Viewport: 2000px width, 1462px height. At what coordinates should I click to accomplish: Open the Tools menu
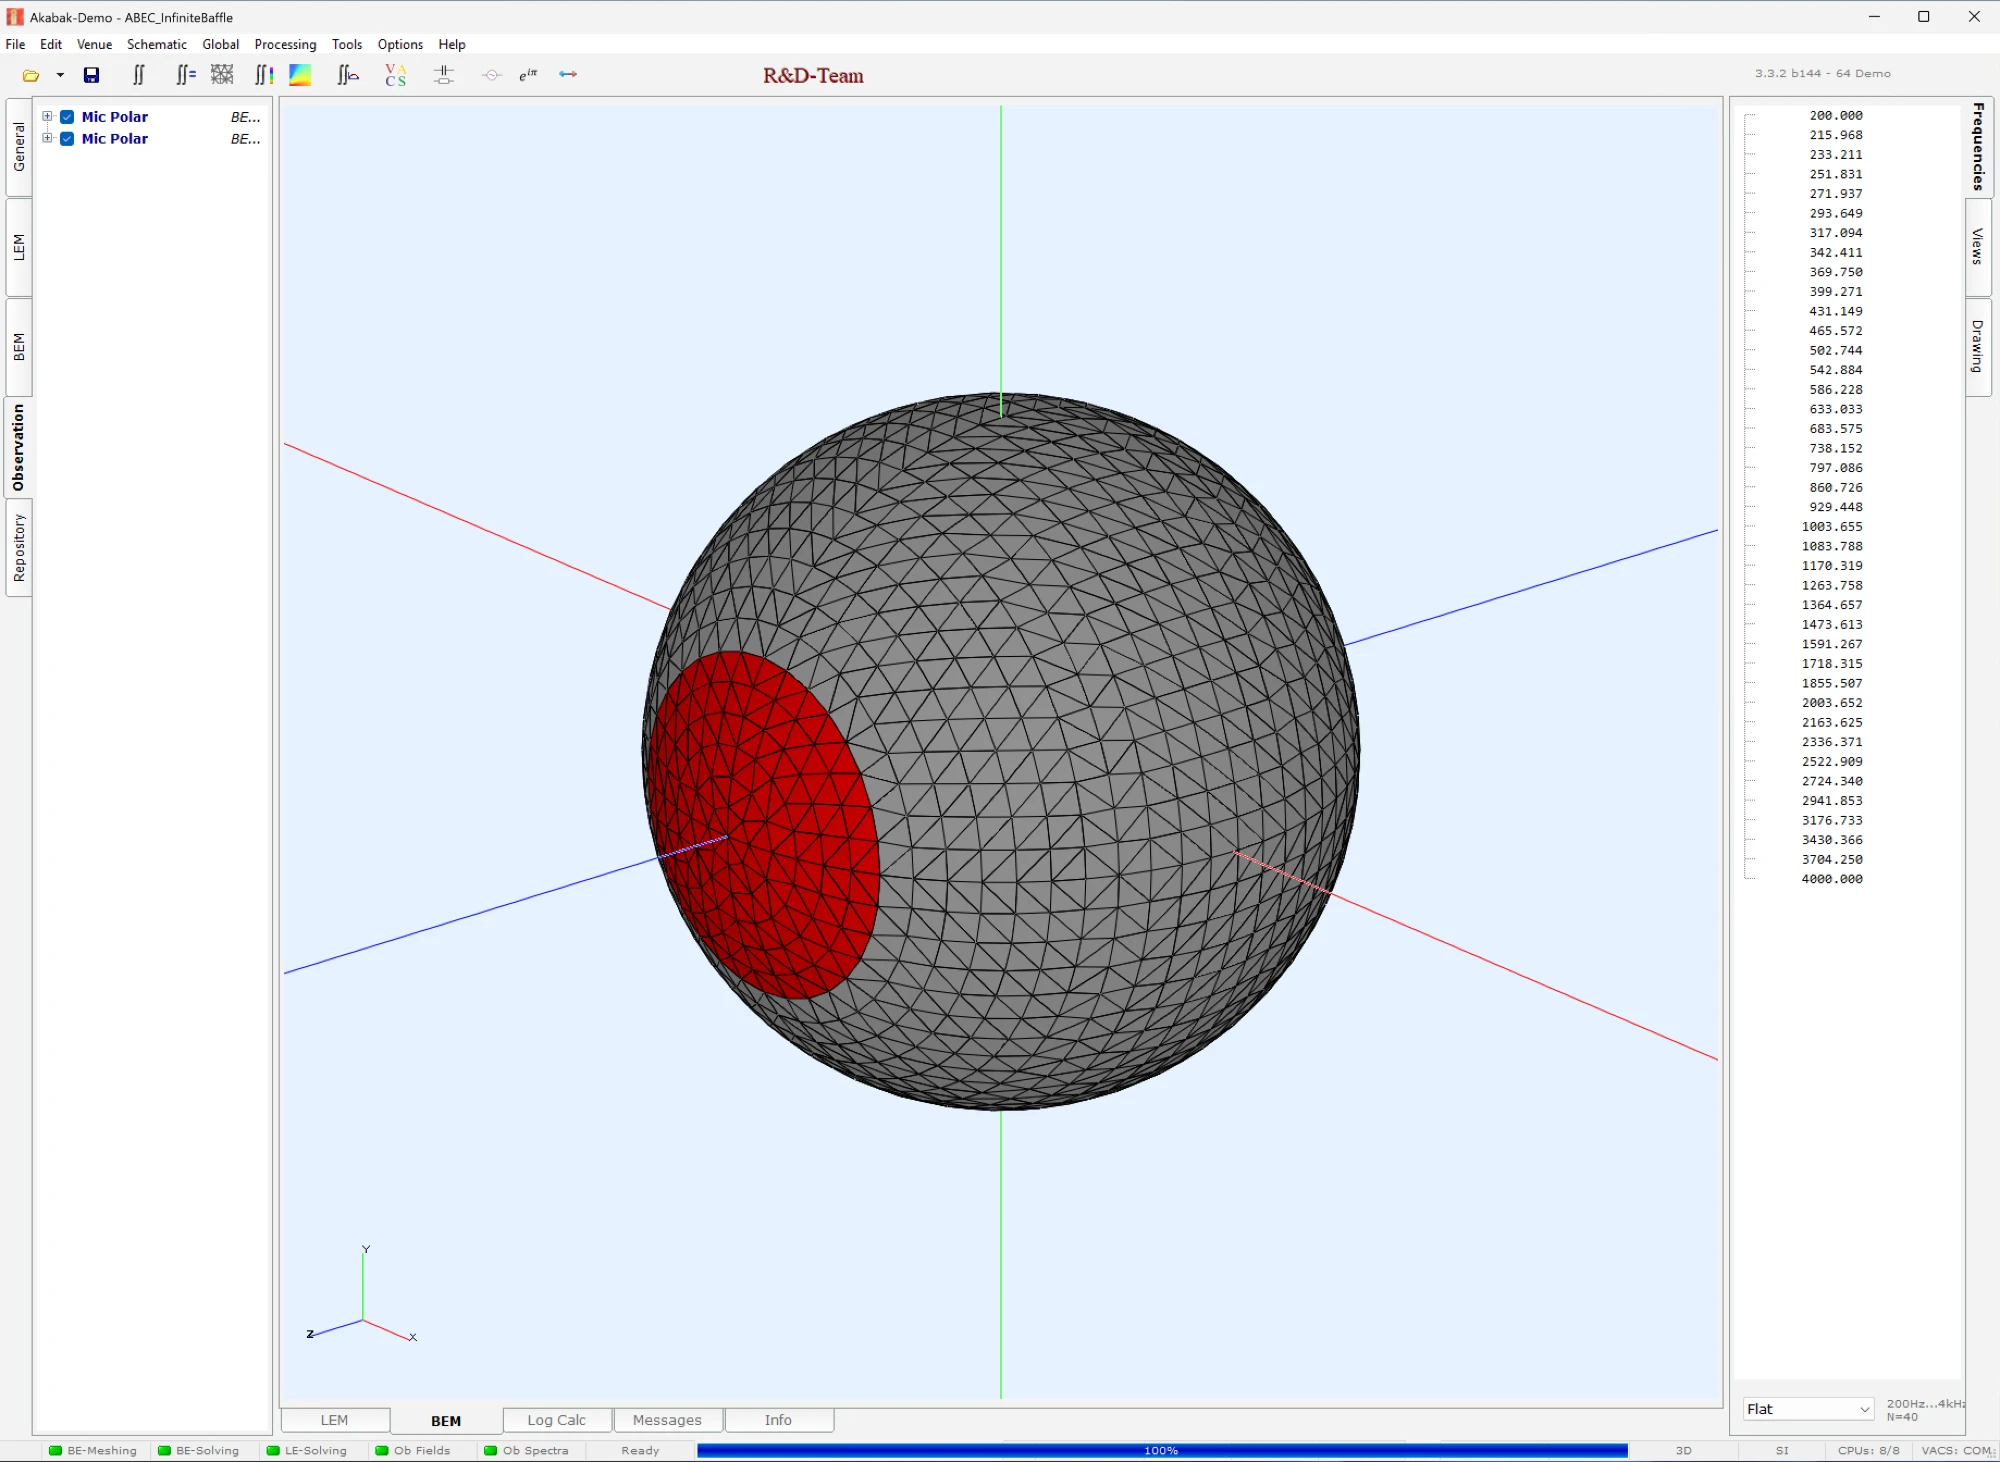pyautogui.click(x=347, y=45)
